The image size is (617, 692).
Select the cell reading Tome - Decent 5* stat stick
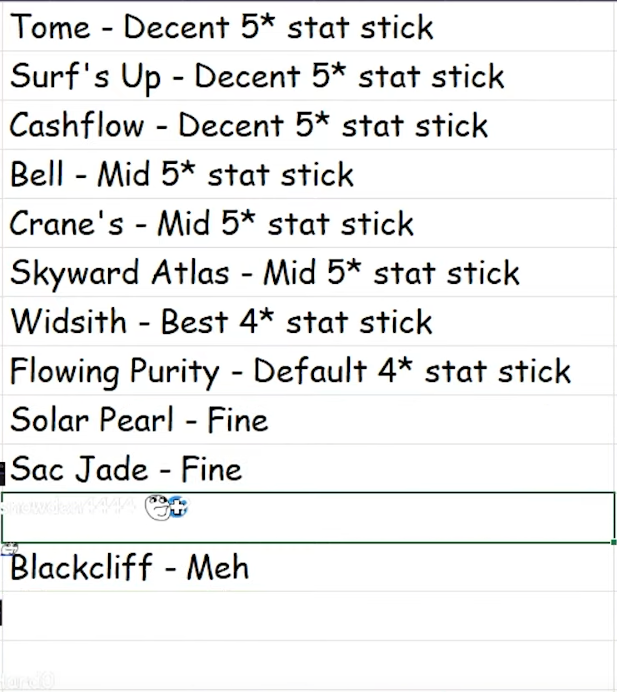point(309,26)
